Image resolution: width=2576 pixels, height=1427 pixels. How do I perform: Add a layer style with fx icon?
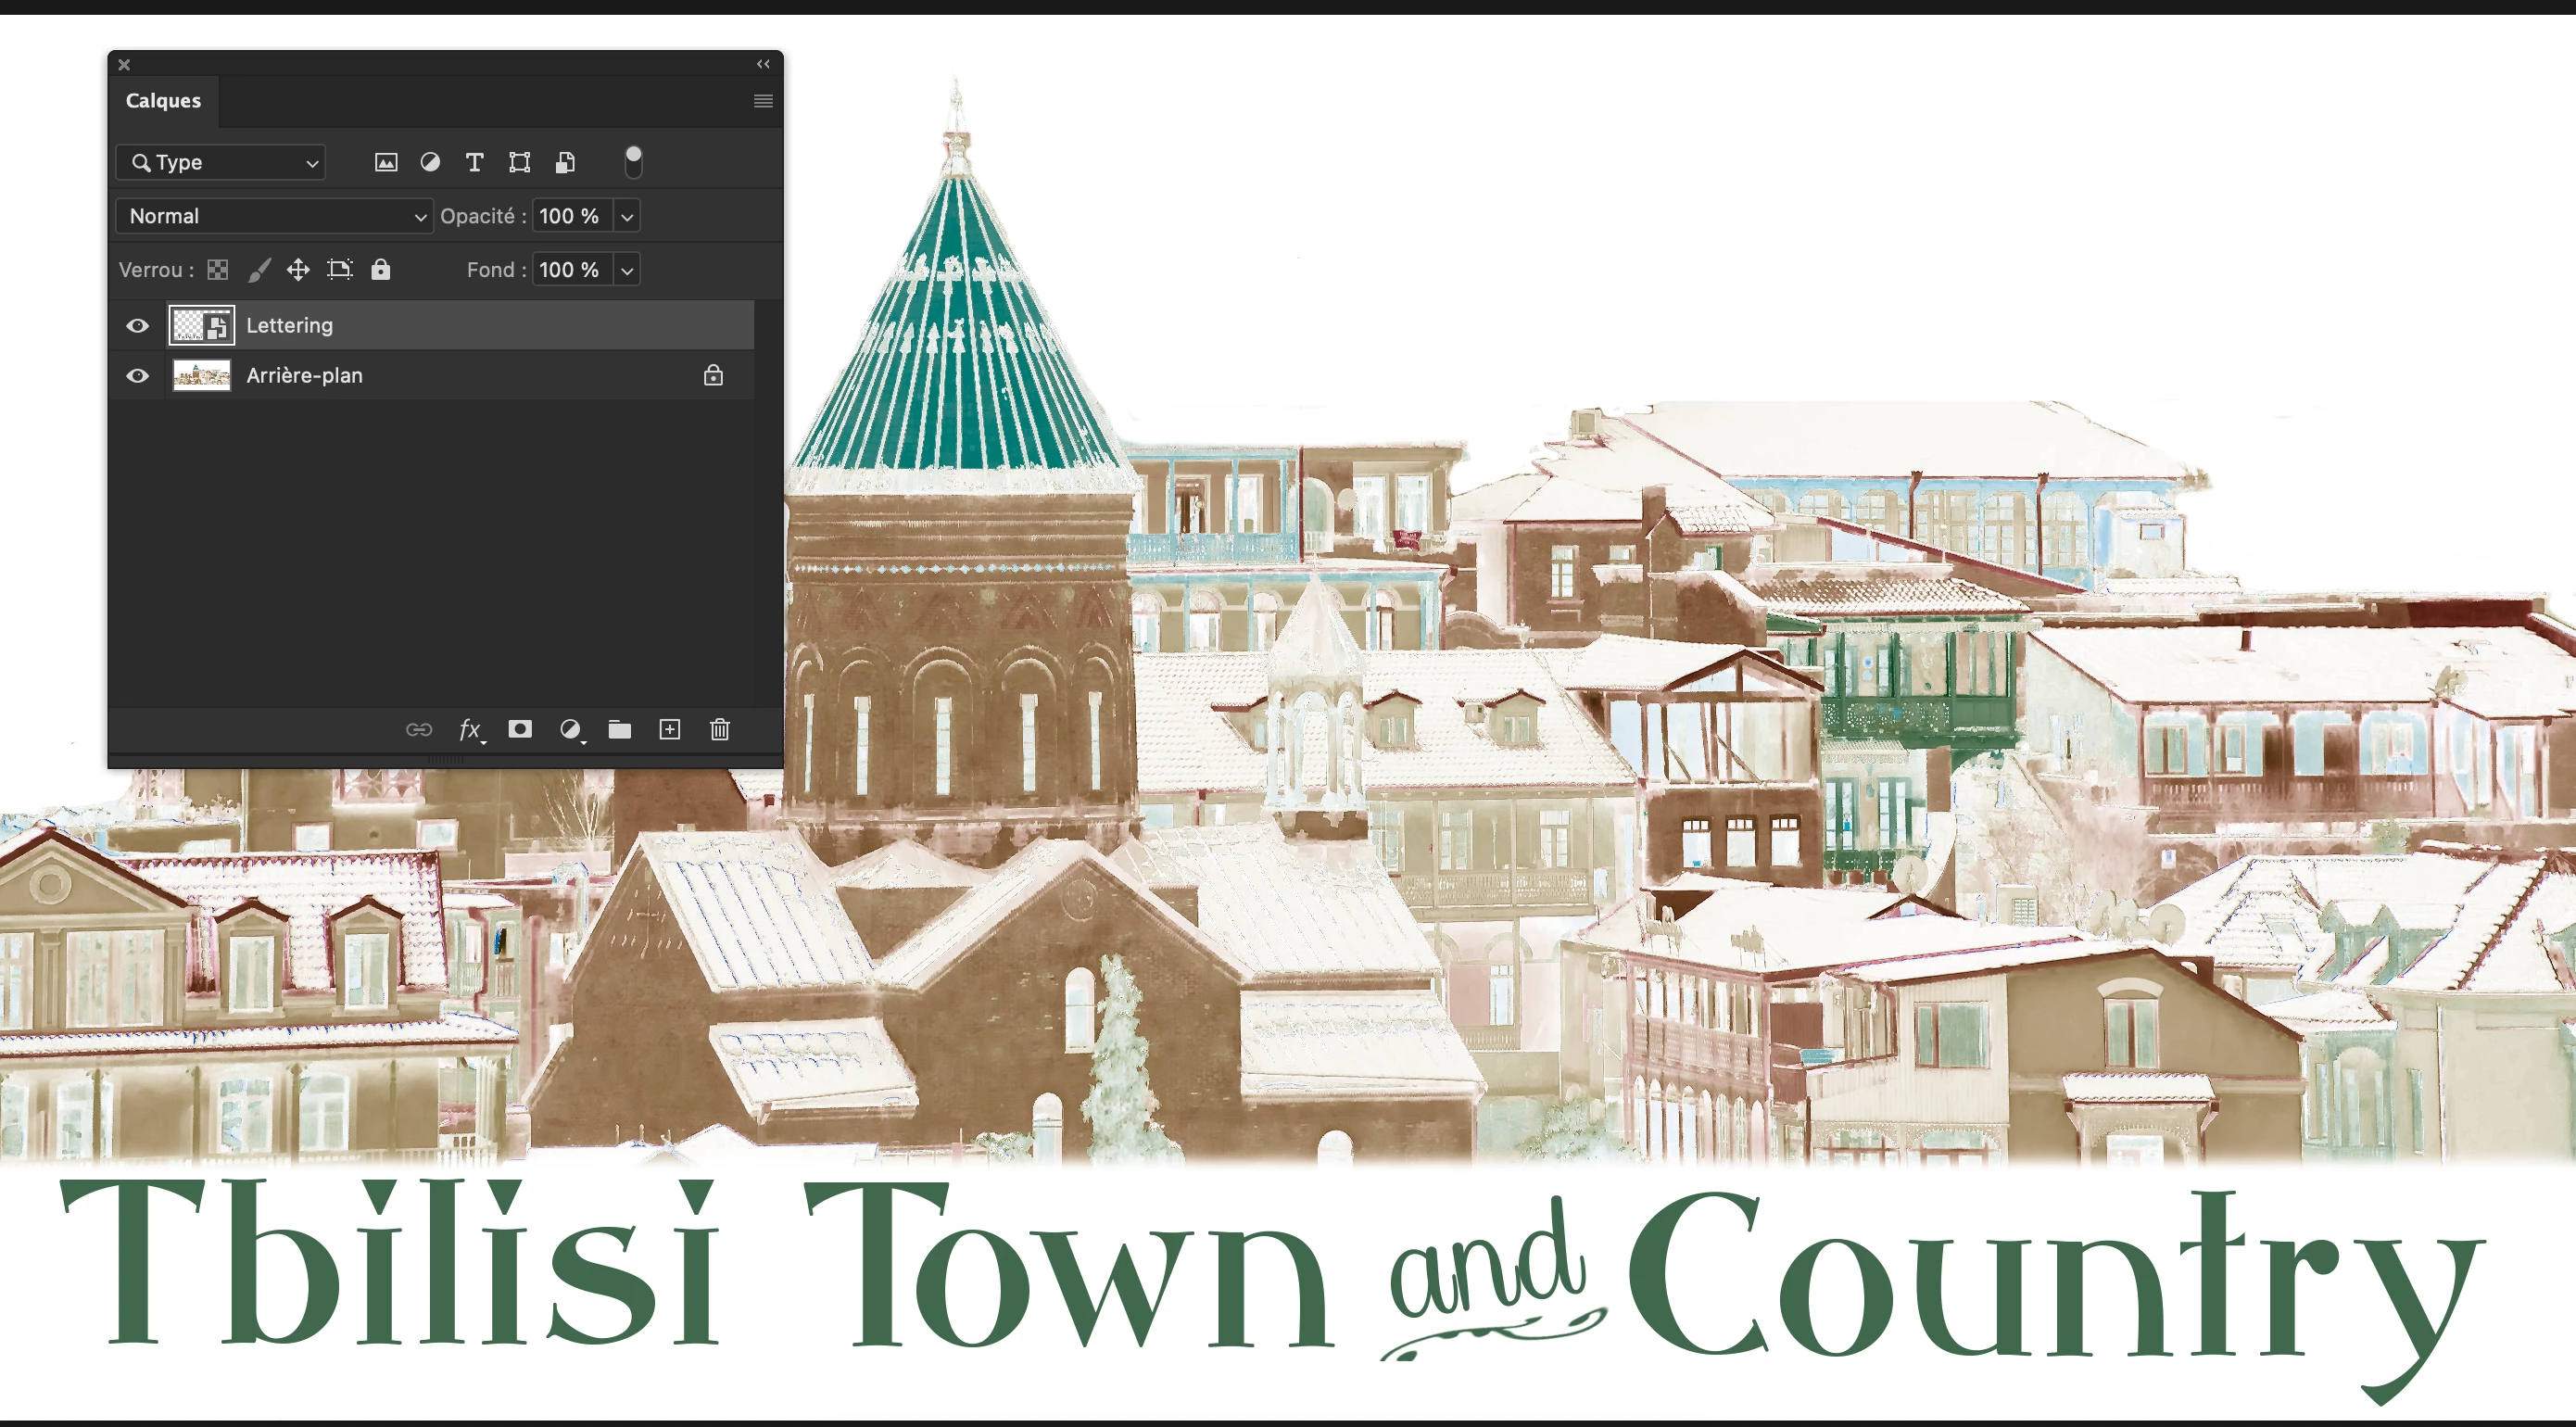470,730
